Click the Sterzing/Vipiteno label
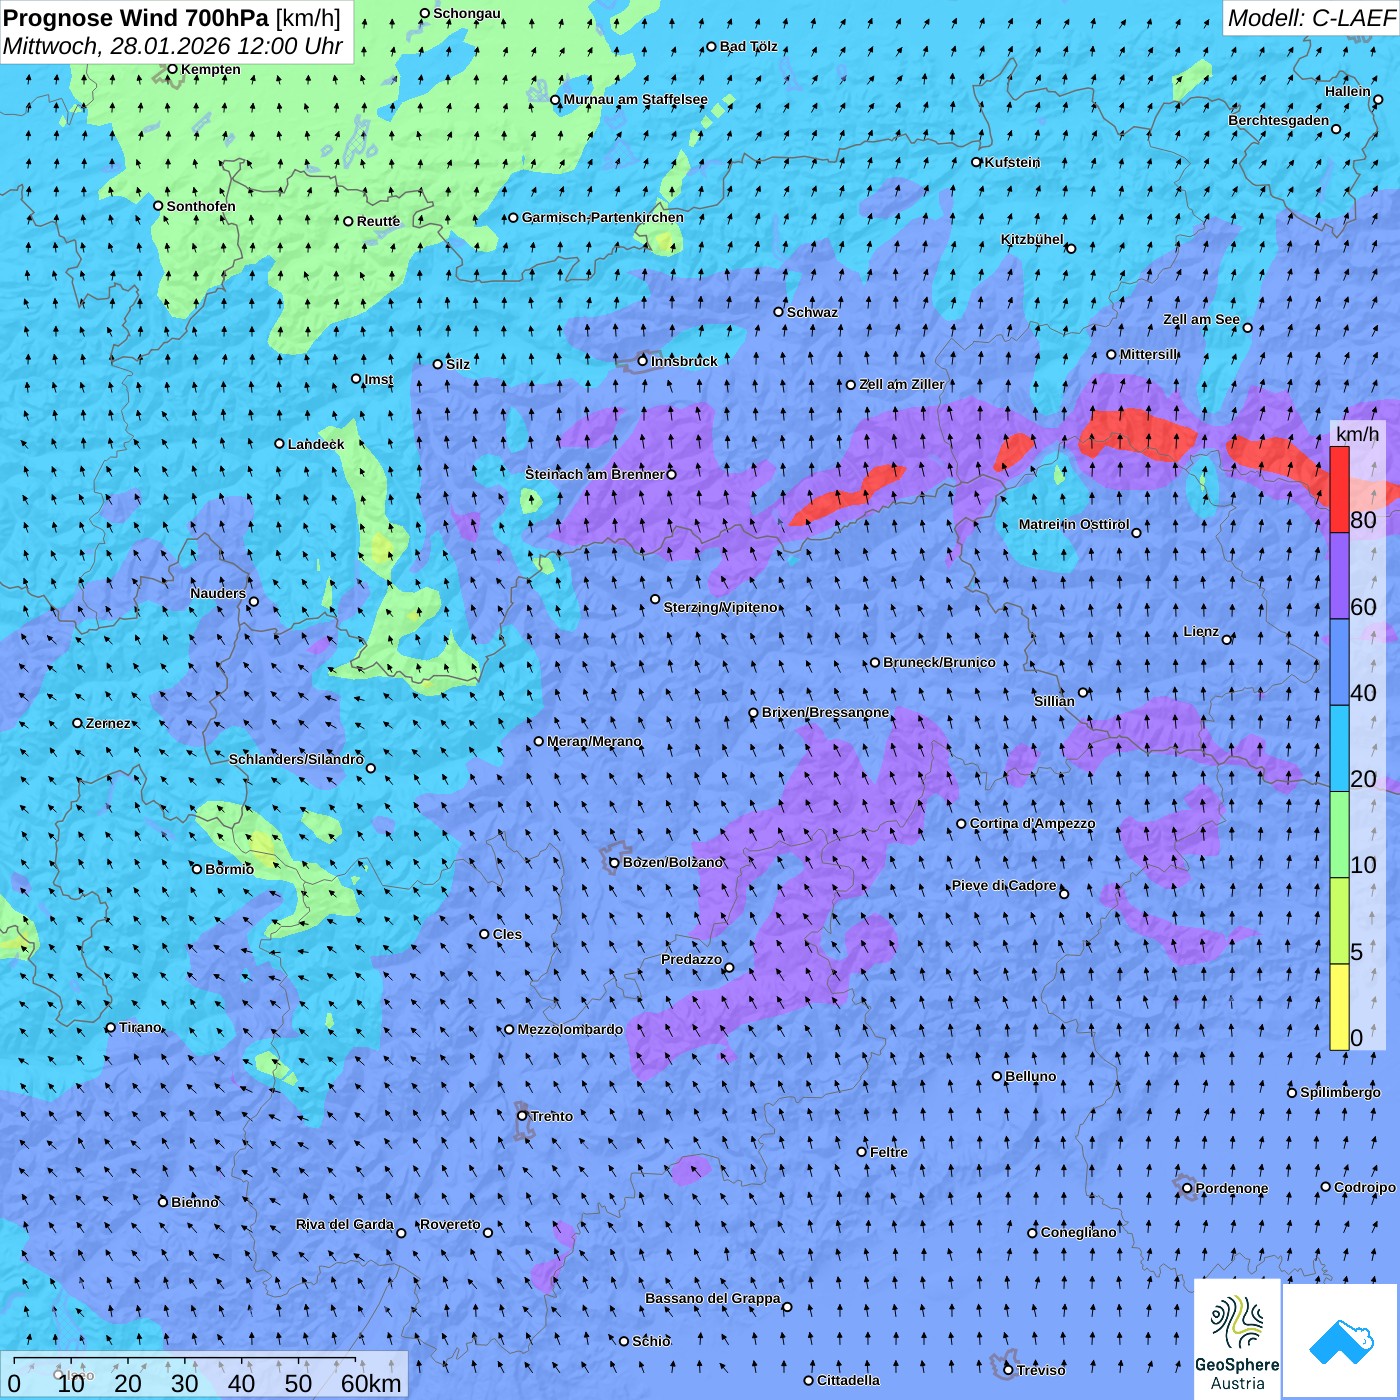The height and width of the screenshot is (1400, 1400). coord(720,607)
